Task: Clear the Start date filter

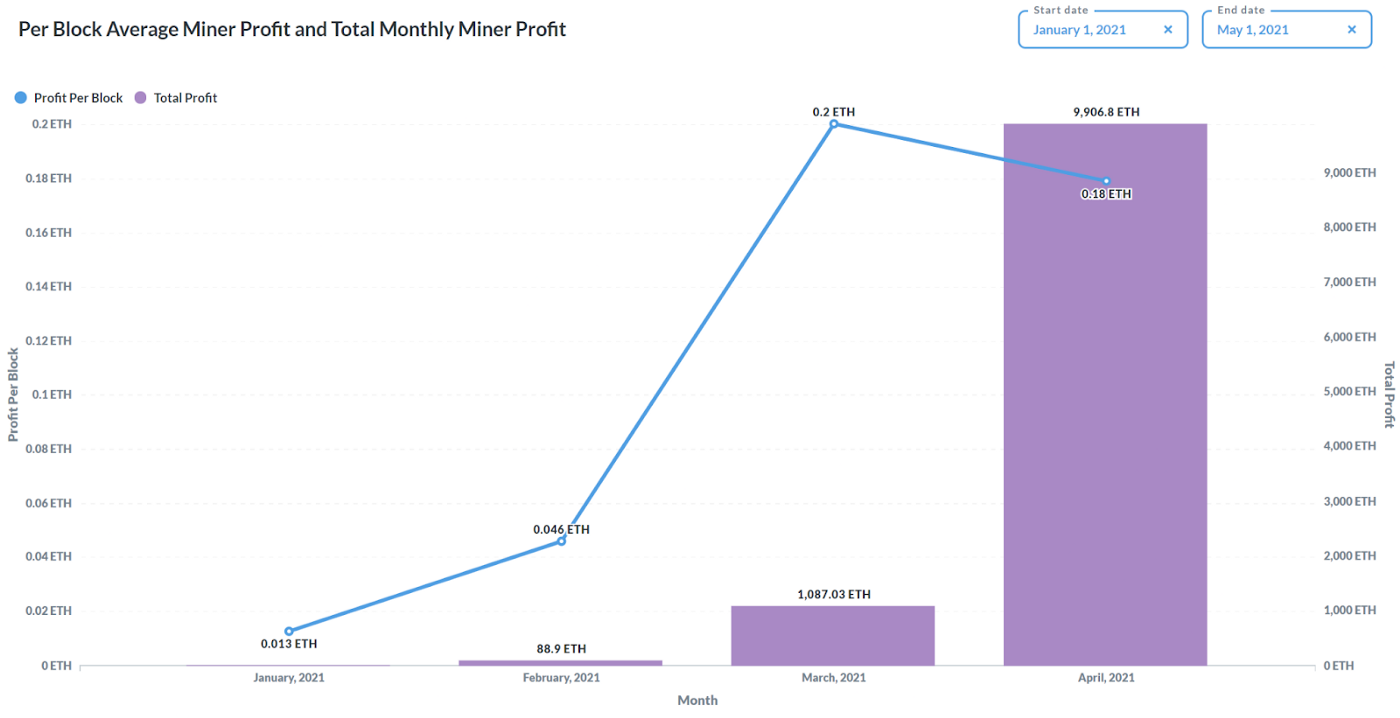Action: click(1168, 30)
